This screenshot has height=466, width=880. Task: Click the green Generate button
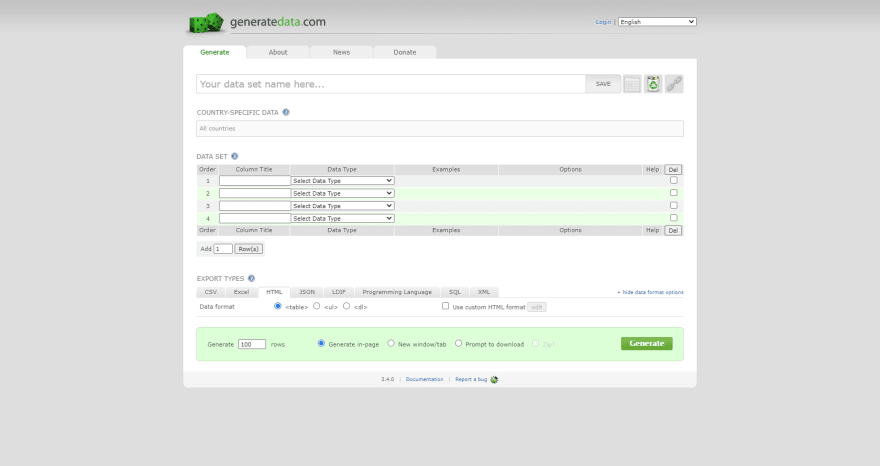coord(647,344)
